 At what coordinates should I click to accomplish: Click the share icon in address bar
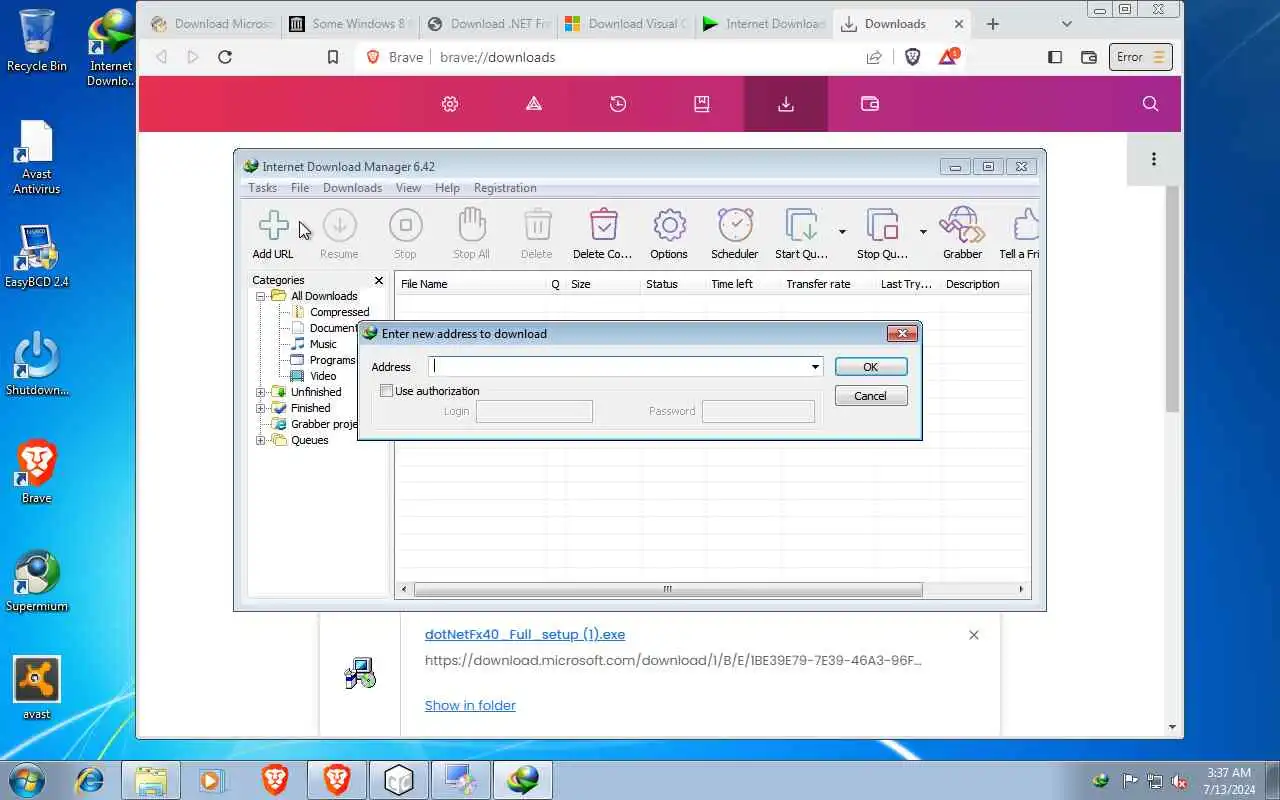coord(874,57)
